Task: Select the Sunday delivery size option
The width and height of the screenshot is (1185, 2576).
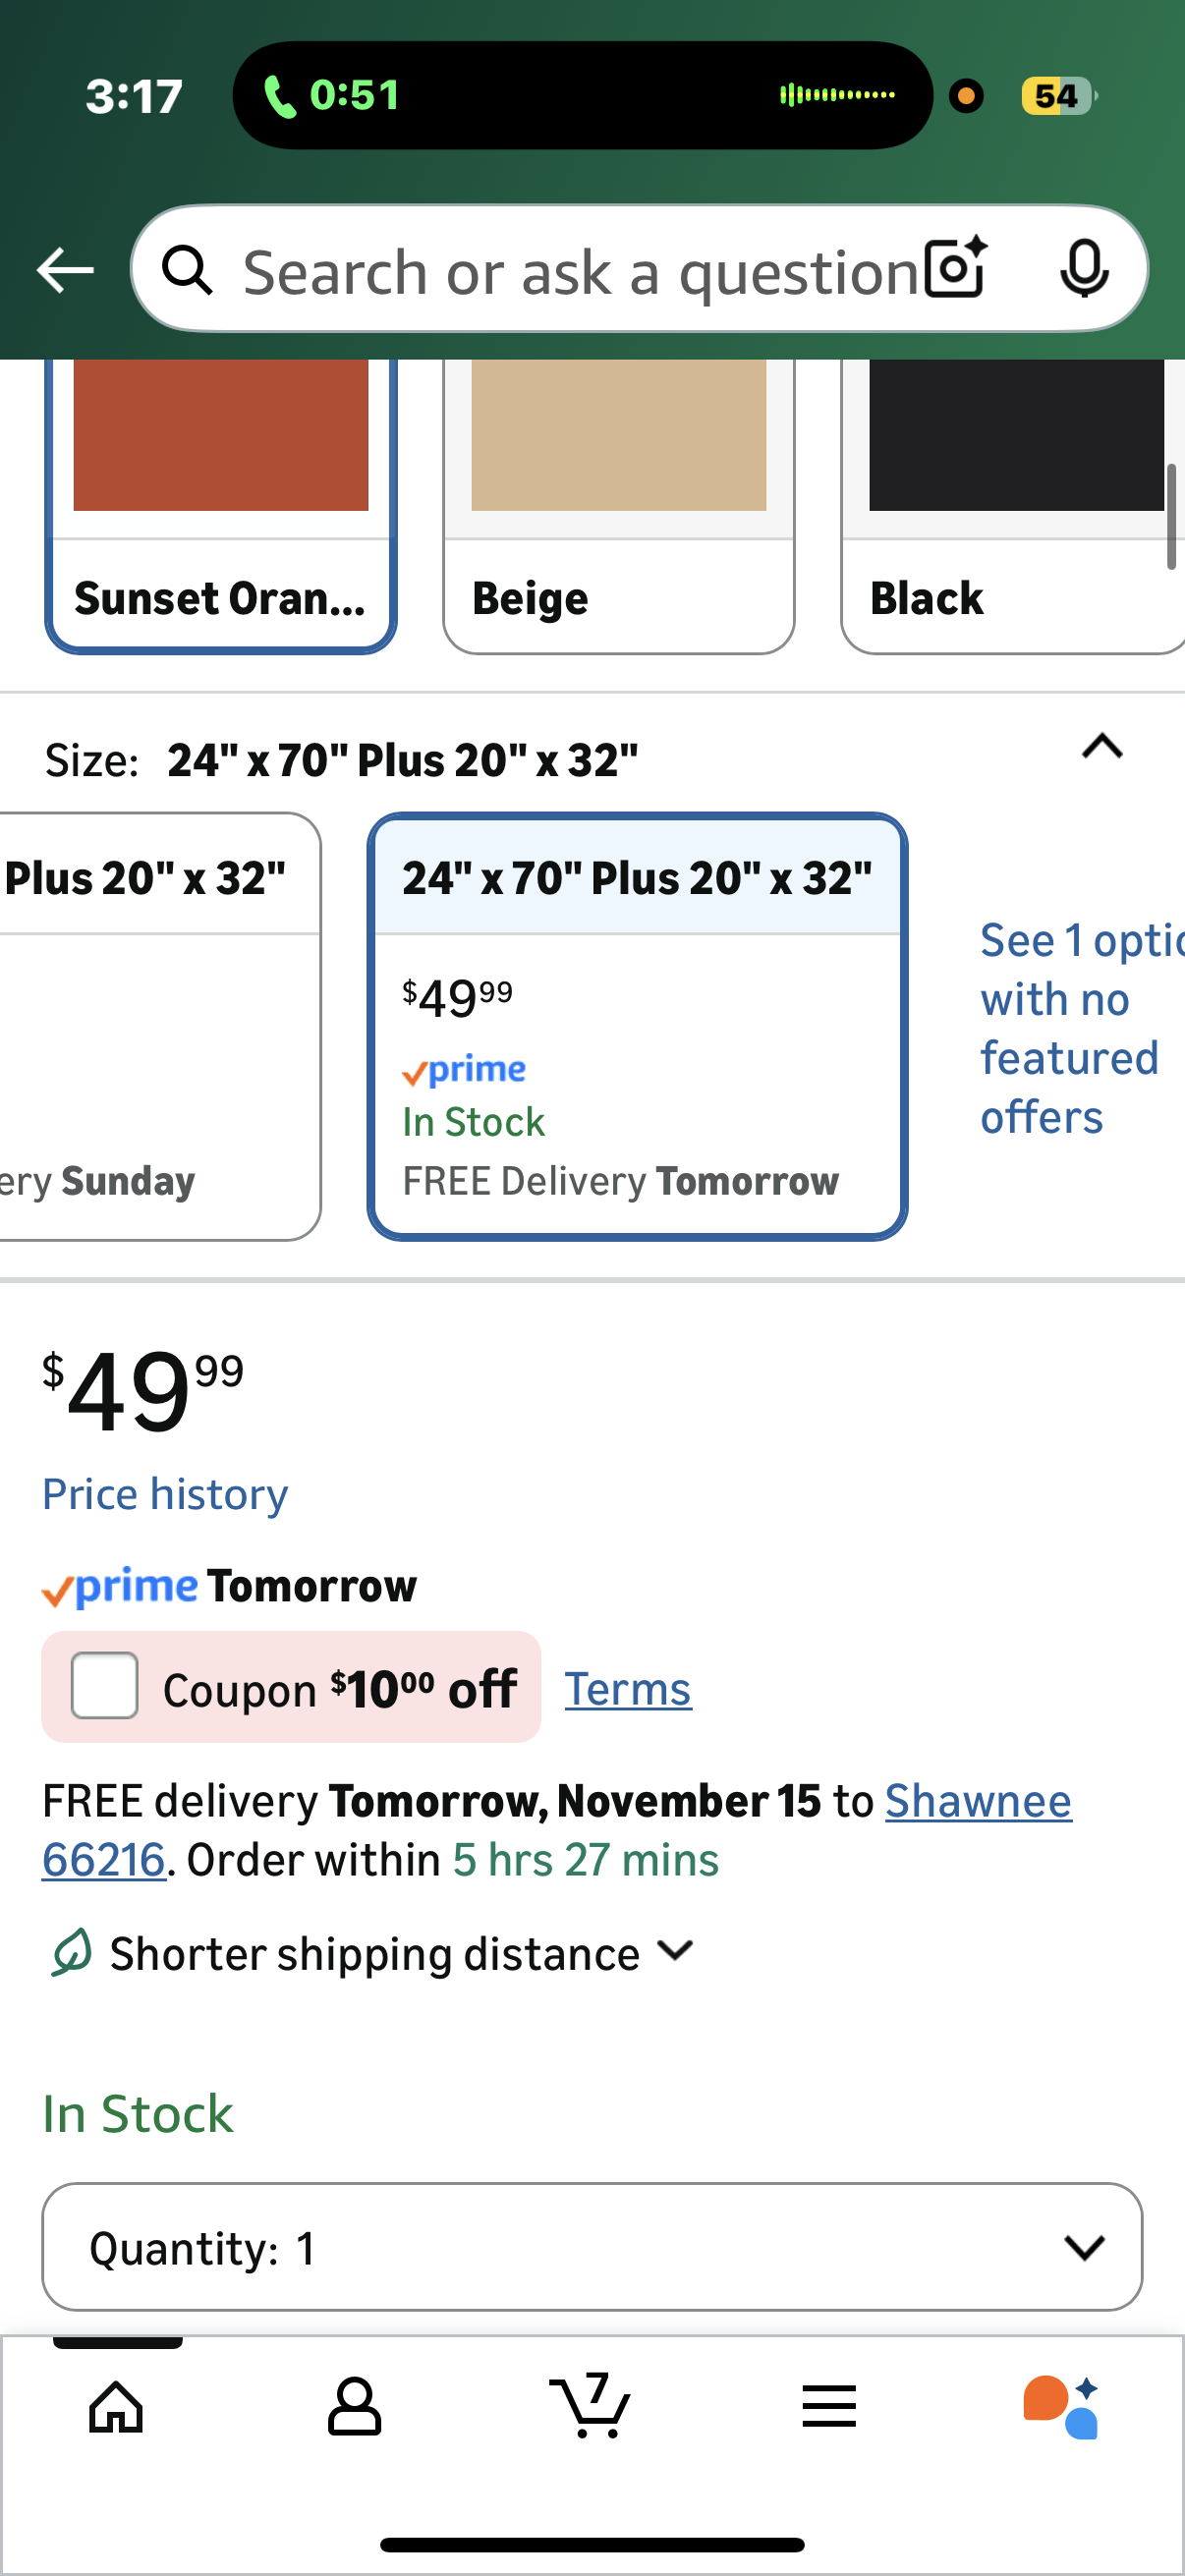Action: [150, 1026]
